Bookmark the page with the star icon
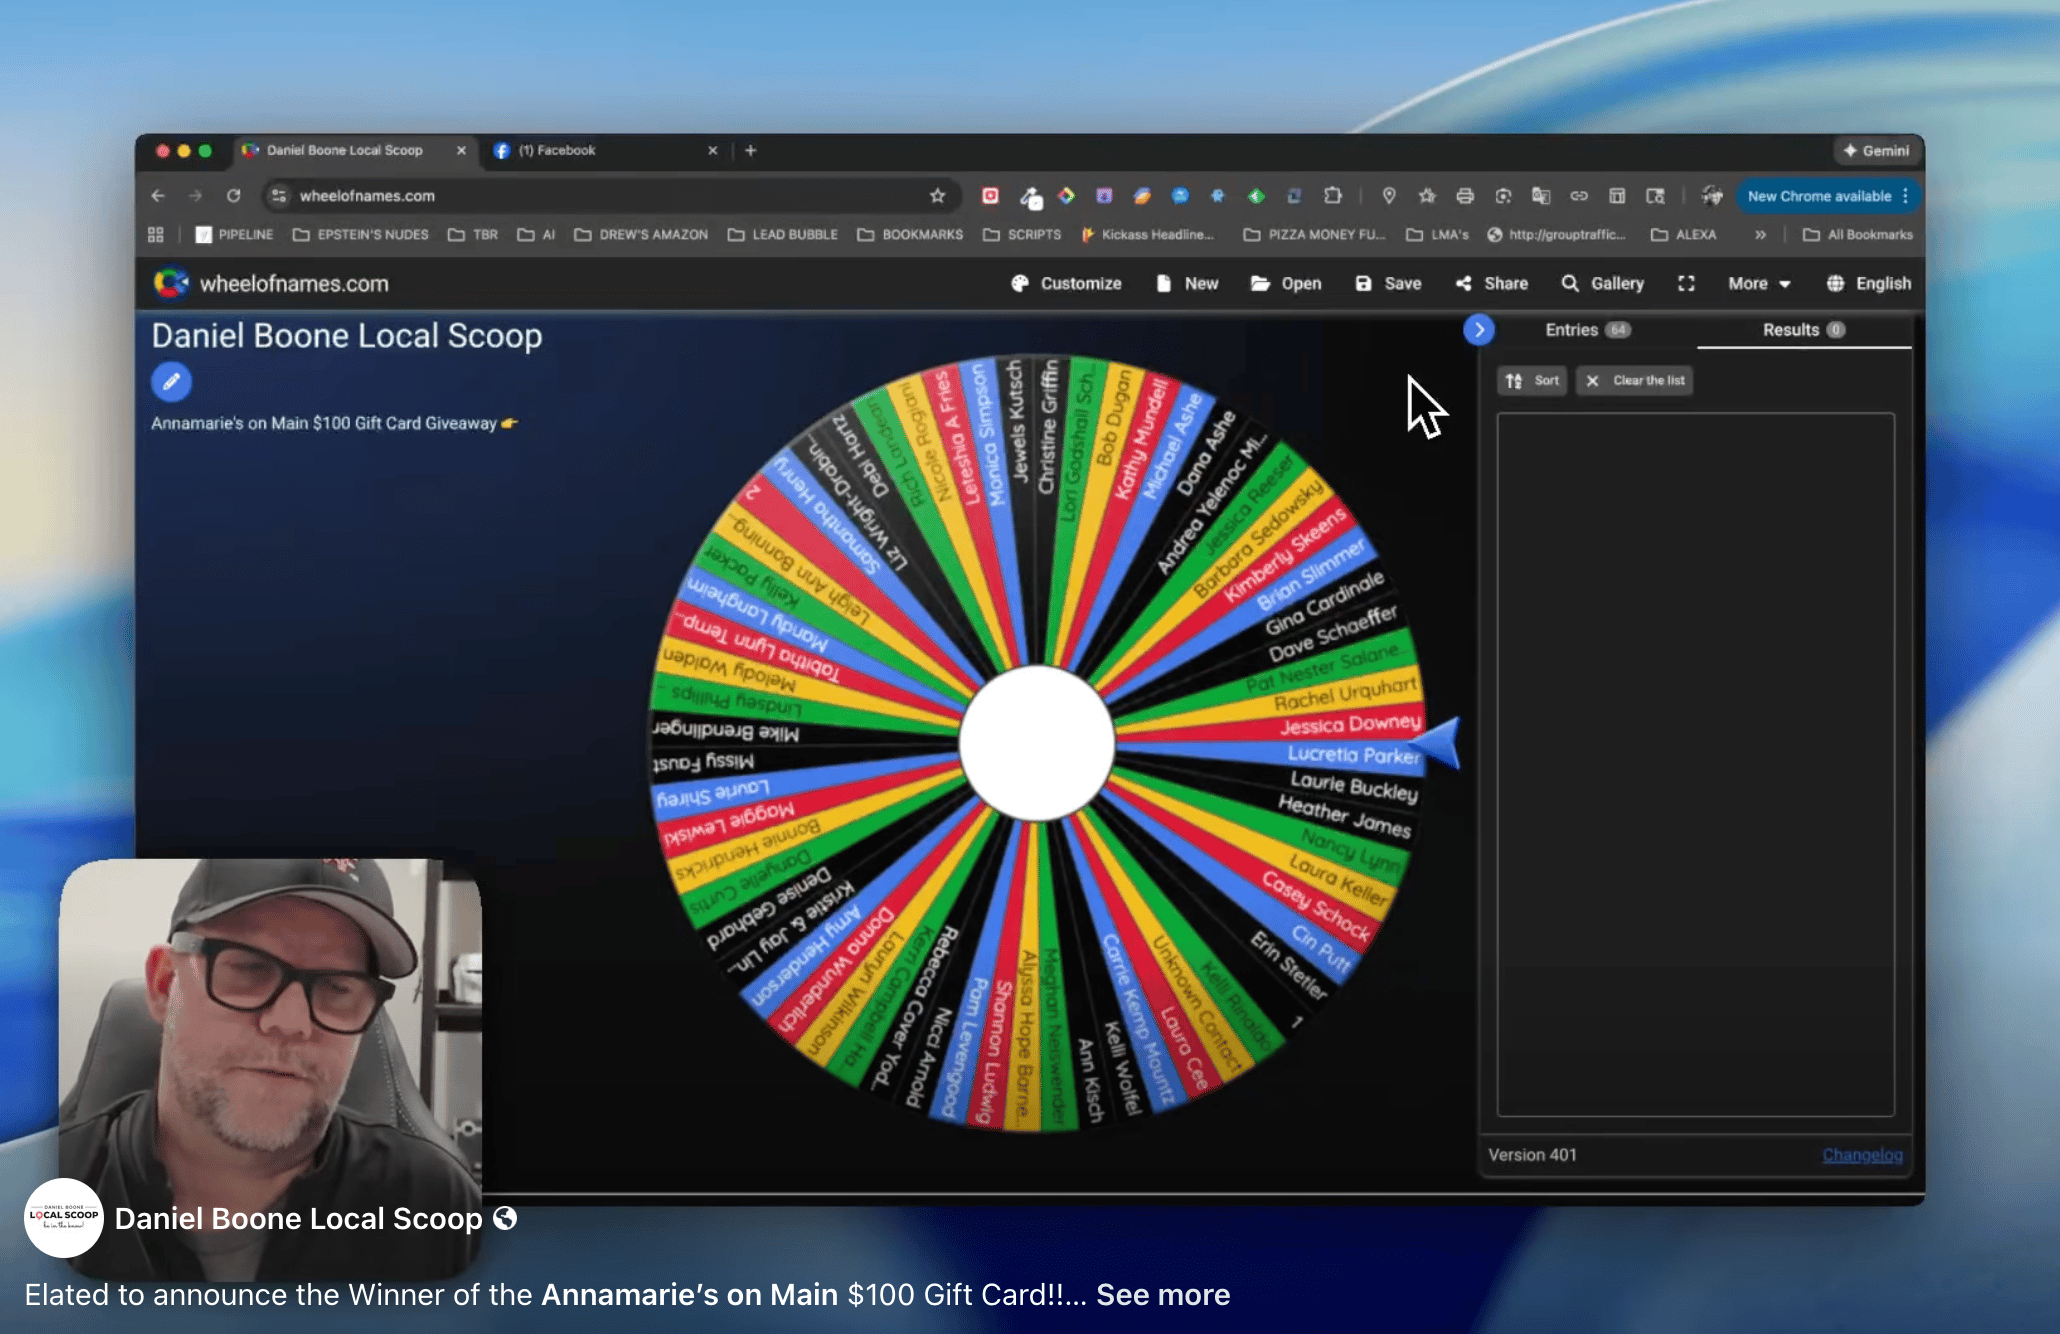The image size is (2060, 1334). tap(937, 196)
